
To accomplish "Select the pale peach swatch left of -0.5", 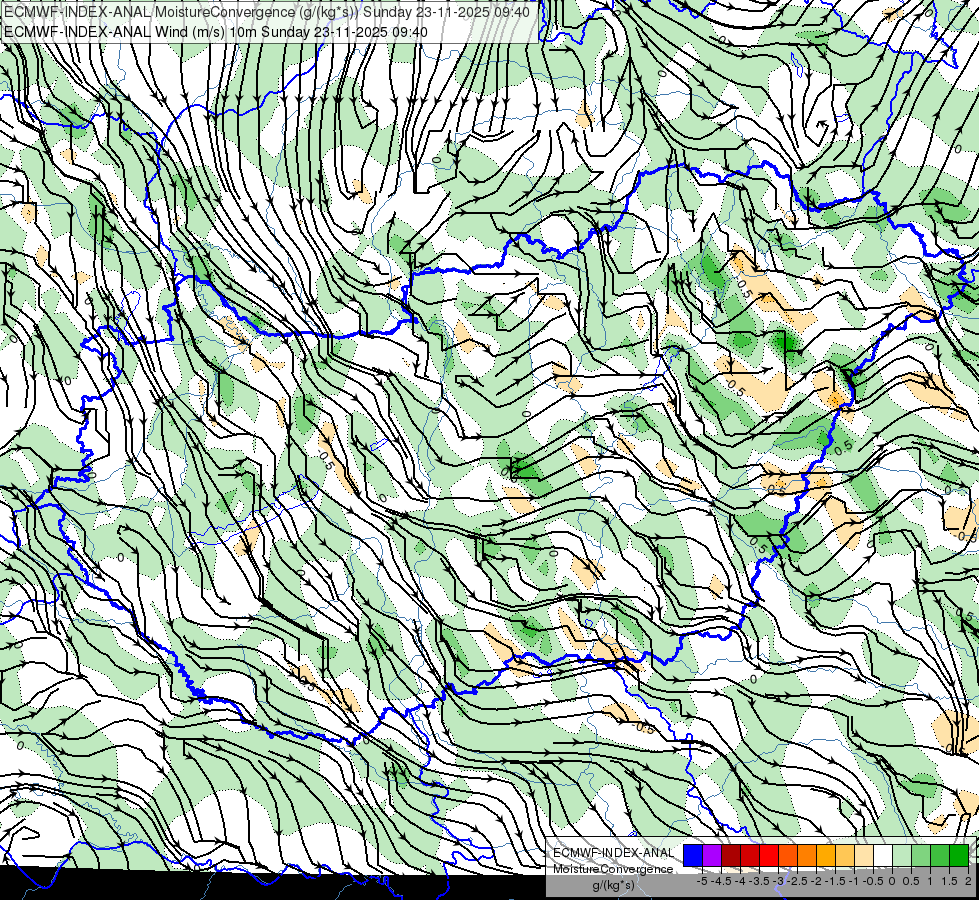I will coord(864,855).
